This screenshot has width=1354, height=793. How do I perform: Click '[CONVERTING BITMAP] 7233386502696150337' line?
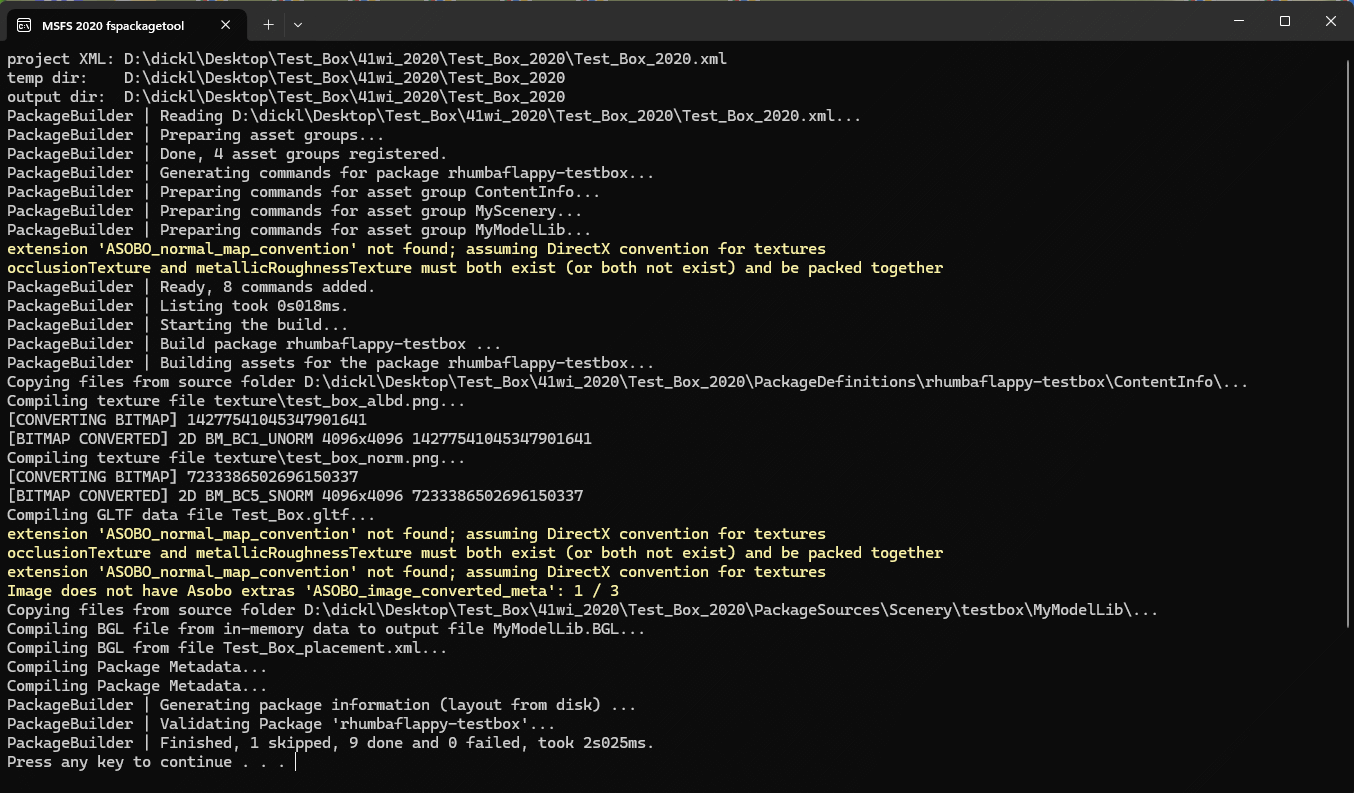pyautogui.click(x=183, y=477)
